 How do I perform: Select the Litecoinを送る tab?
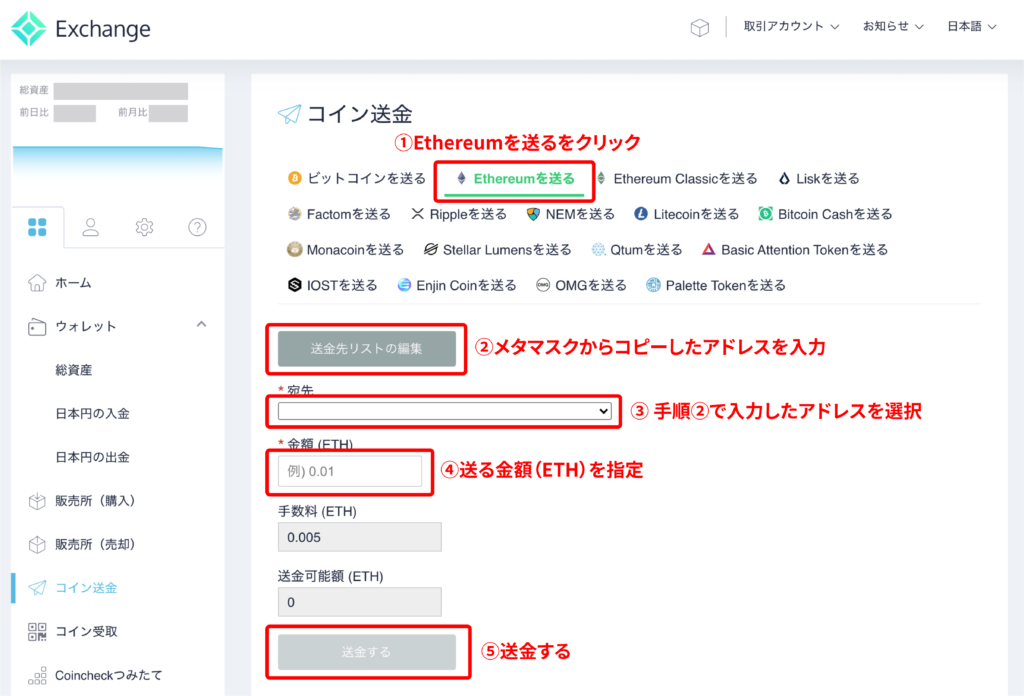pyautogui.click(x=686, y=214)
